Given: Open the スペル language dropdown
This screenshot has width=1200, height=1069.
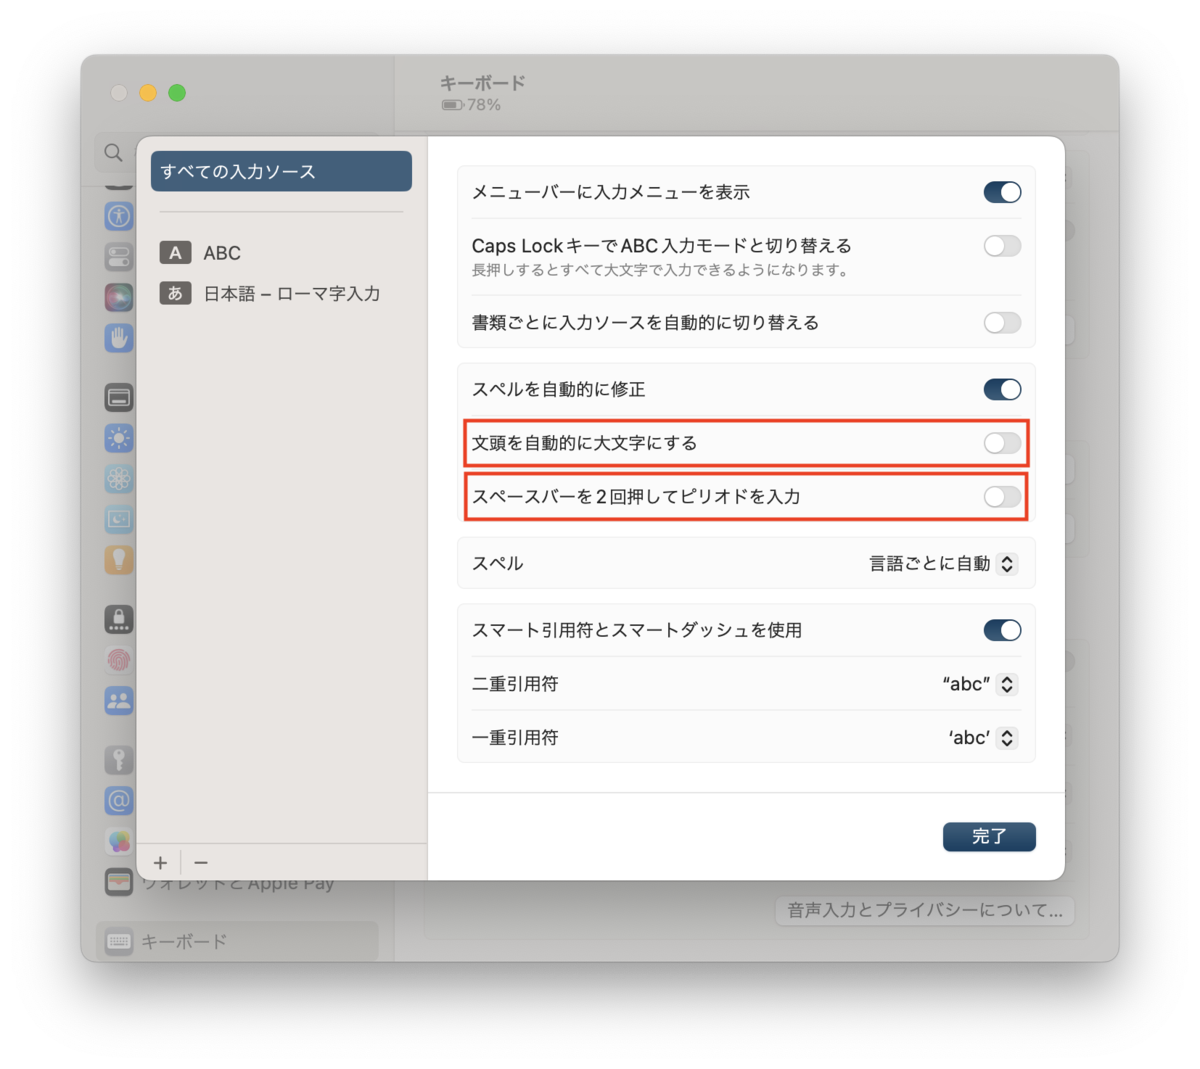Looking at the screenshot, I should (x=943, y=564).
